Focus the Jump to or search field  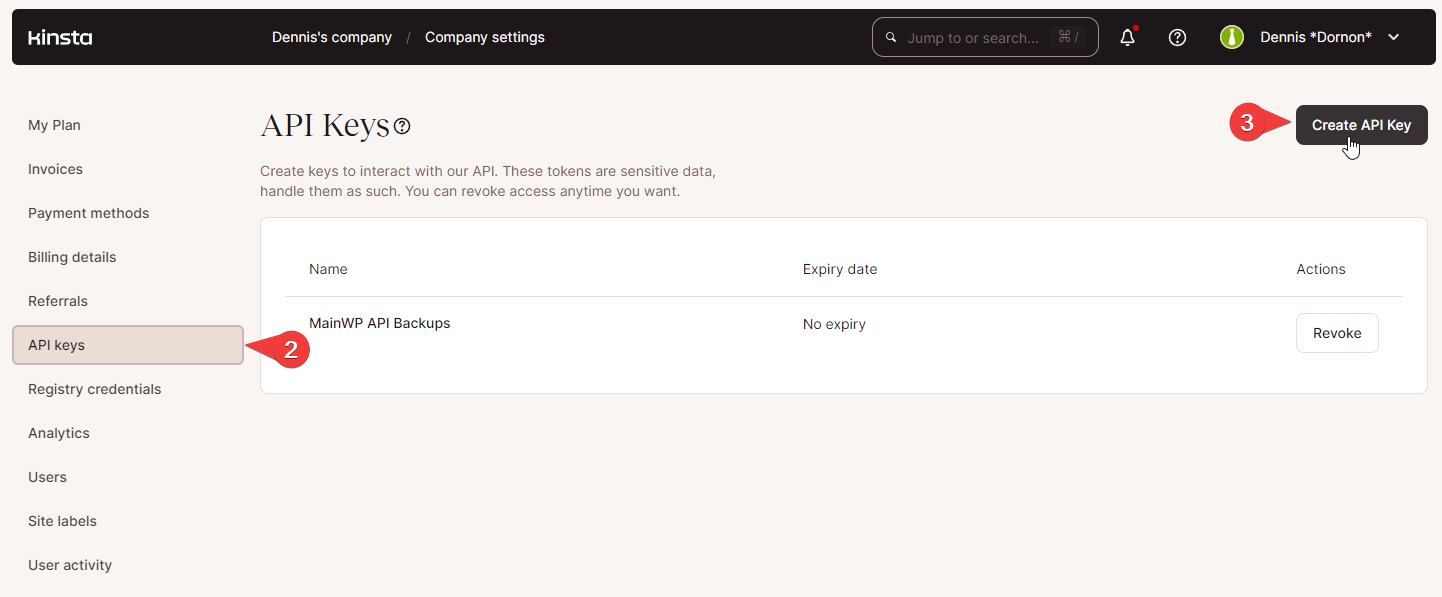click(x=985, y=37)
